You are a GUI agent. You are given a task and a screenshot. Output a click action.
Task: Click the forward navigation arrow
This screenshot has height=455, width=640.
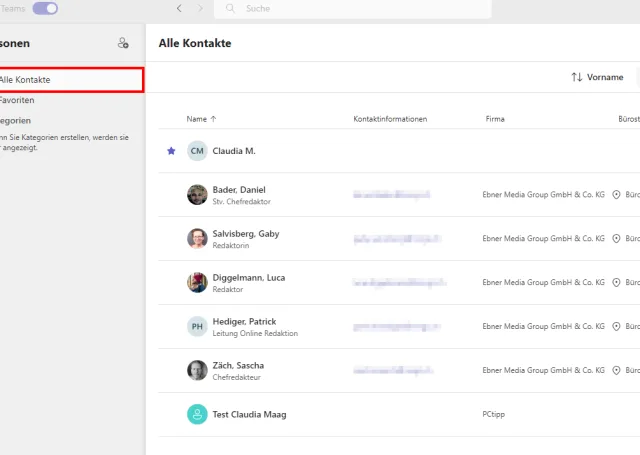200,8
